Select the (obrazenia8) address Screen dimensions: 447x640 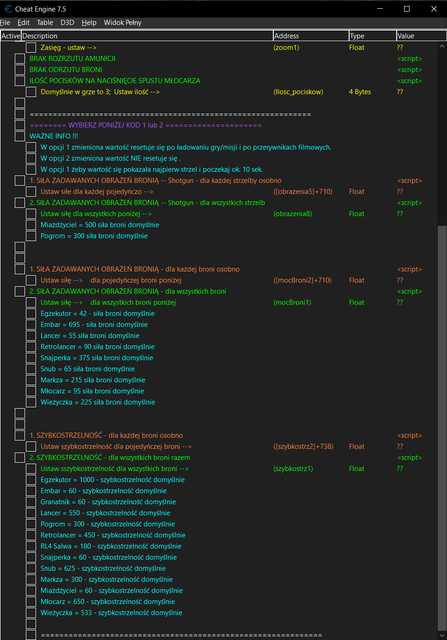[293, 214]
